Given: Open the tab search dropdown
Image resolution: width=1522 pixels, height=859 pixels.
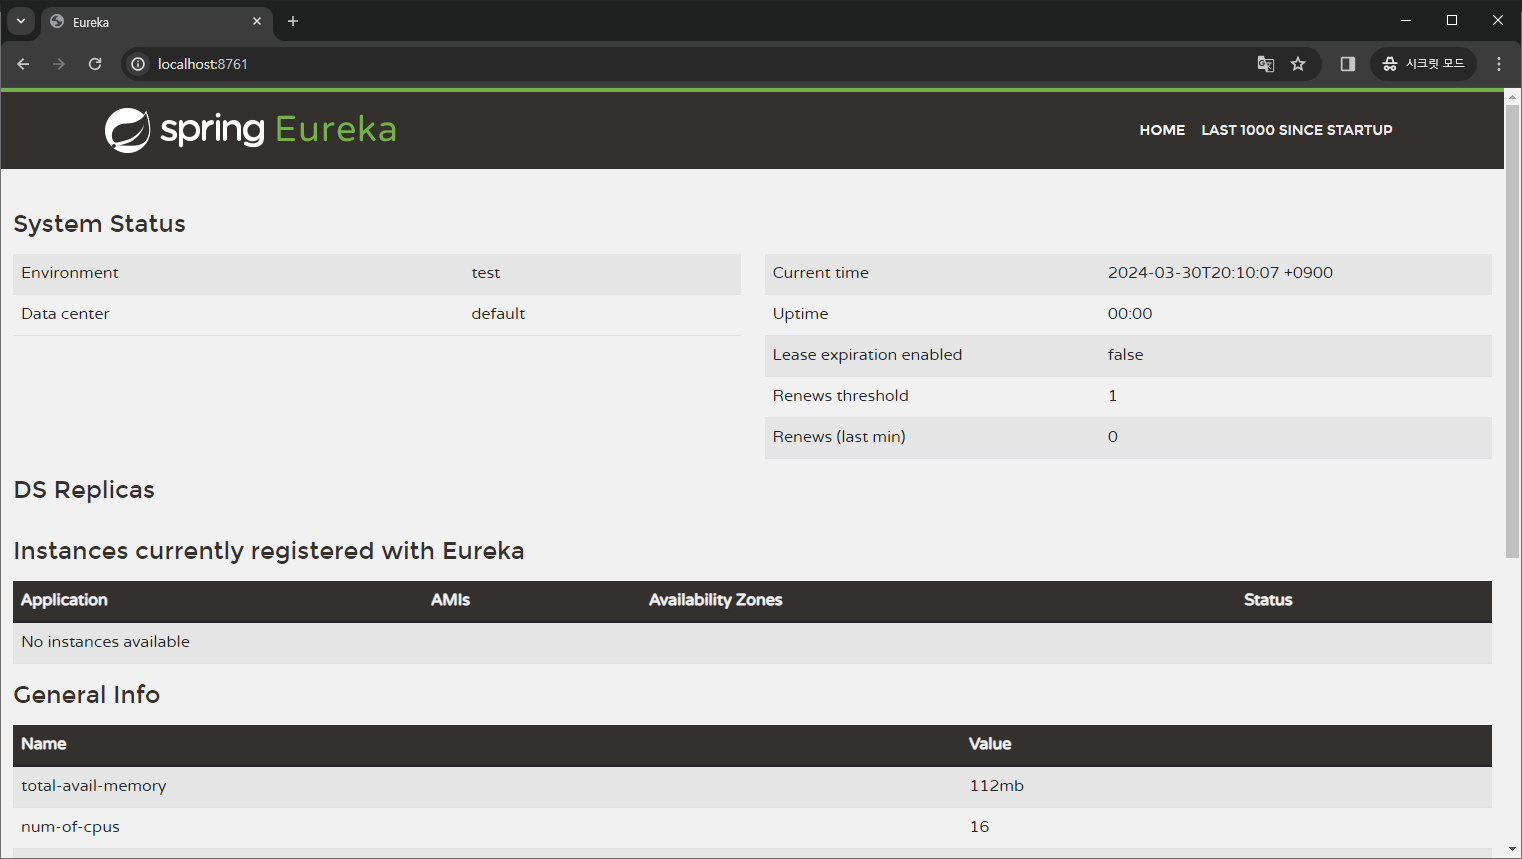Looking at the screenshot, I should coord(21,21).
